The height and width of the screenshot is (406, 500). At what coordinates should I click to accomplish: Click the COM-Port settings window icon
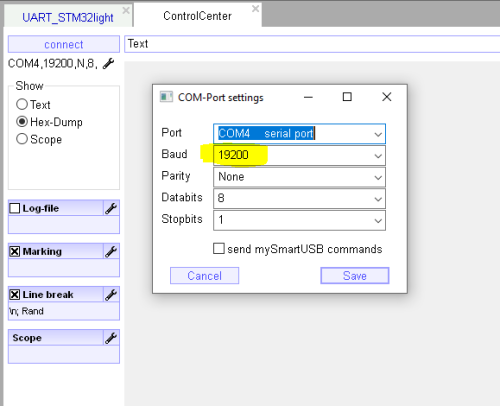click(x=166, y=97)
